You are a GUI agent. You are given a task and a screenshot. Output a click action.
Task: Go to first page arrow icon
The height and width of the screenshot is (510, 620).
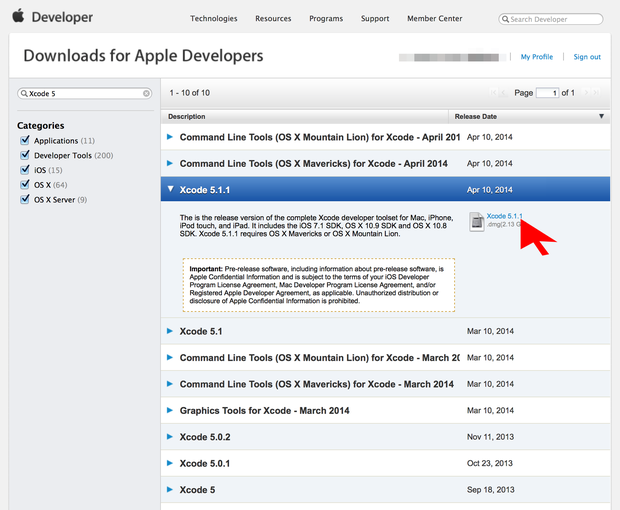(493, 93)
